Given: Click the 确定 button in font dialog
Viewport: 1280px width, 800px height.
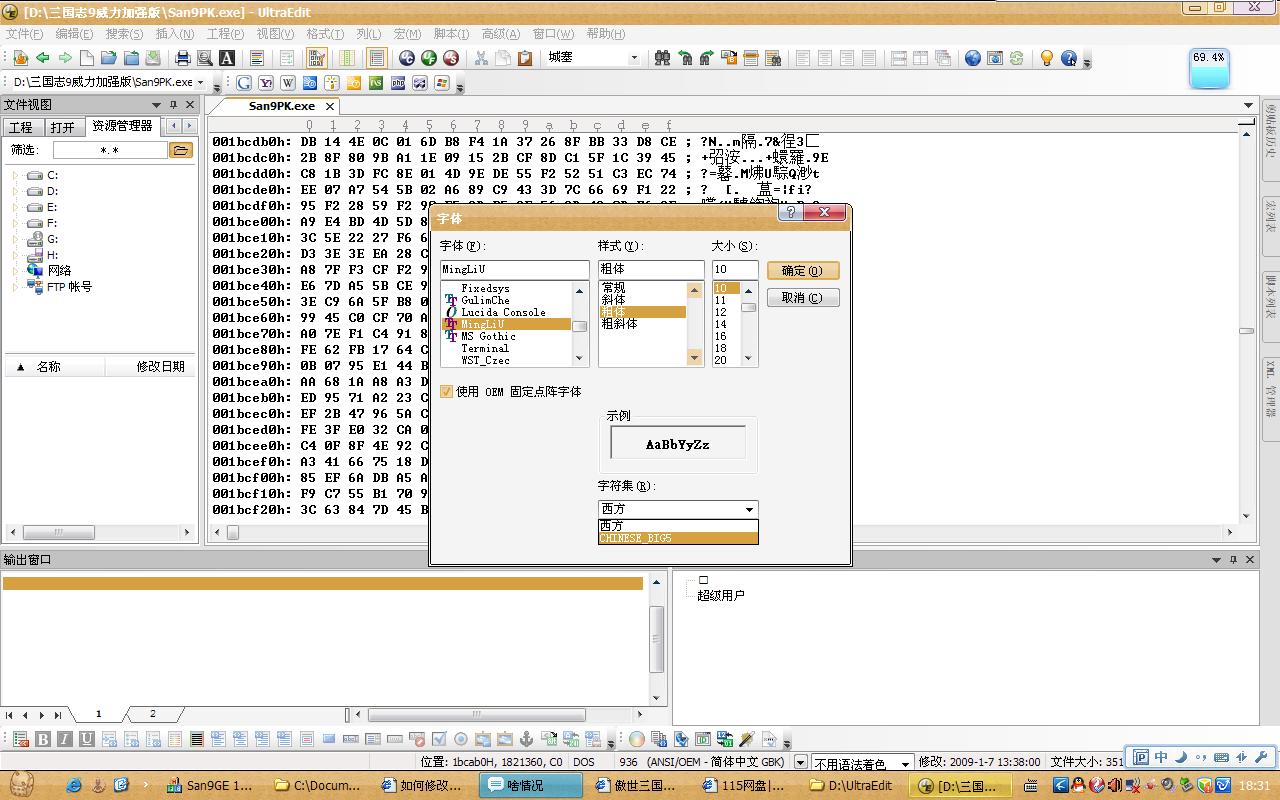Looking at the screenshot, I should point(802,271).
